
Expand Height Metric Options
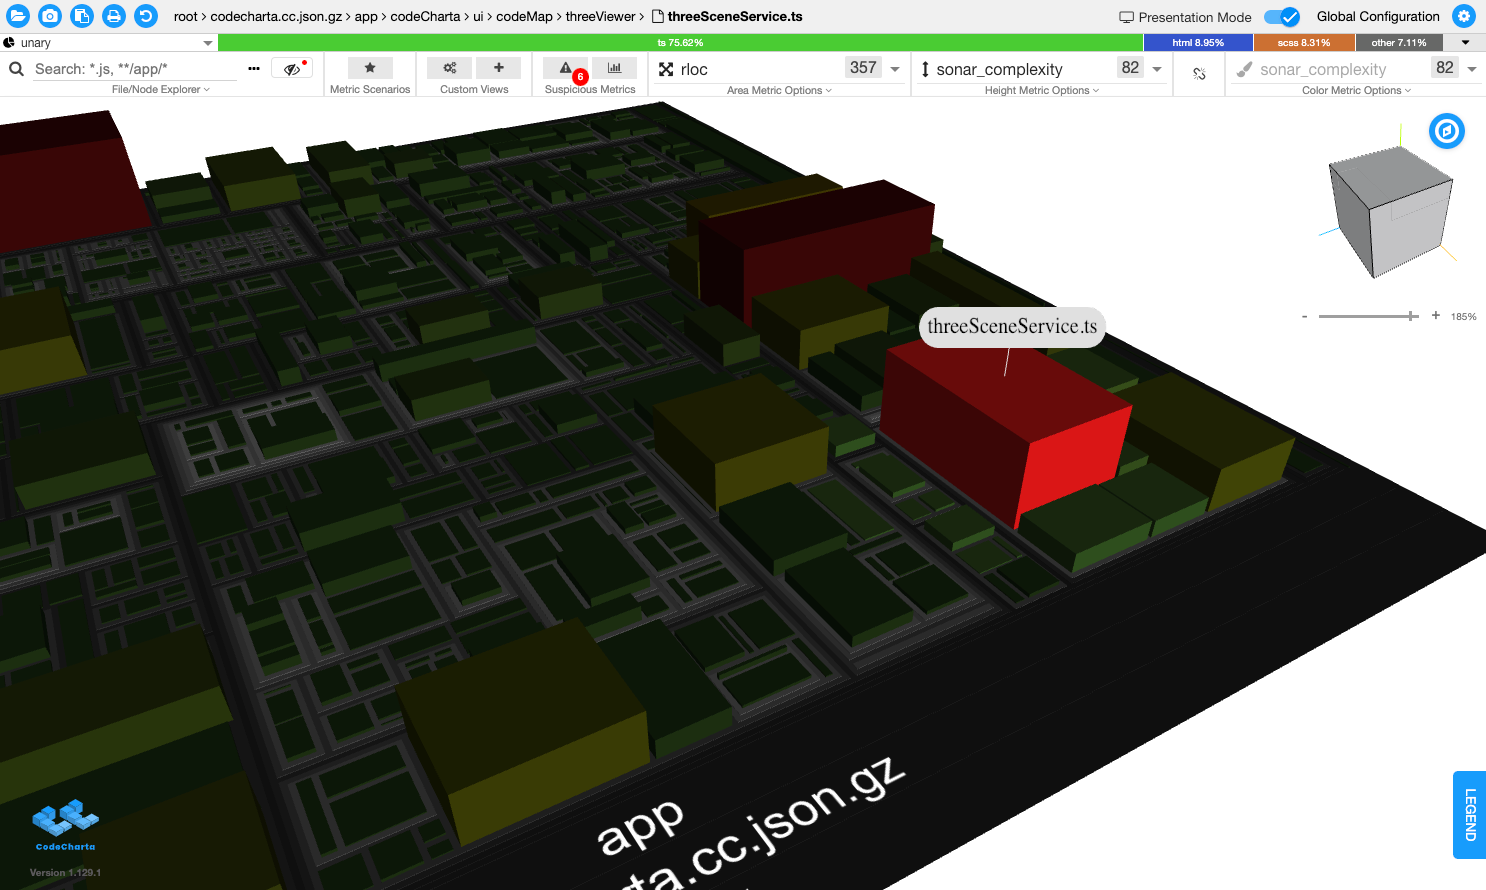pyautogui.click(x=1041, y=90)
